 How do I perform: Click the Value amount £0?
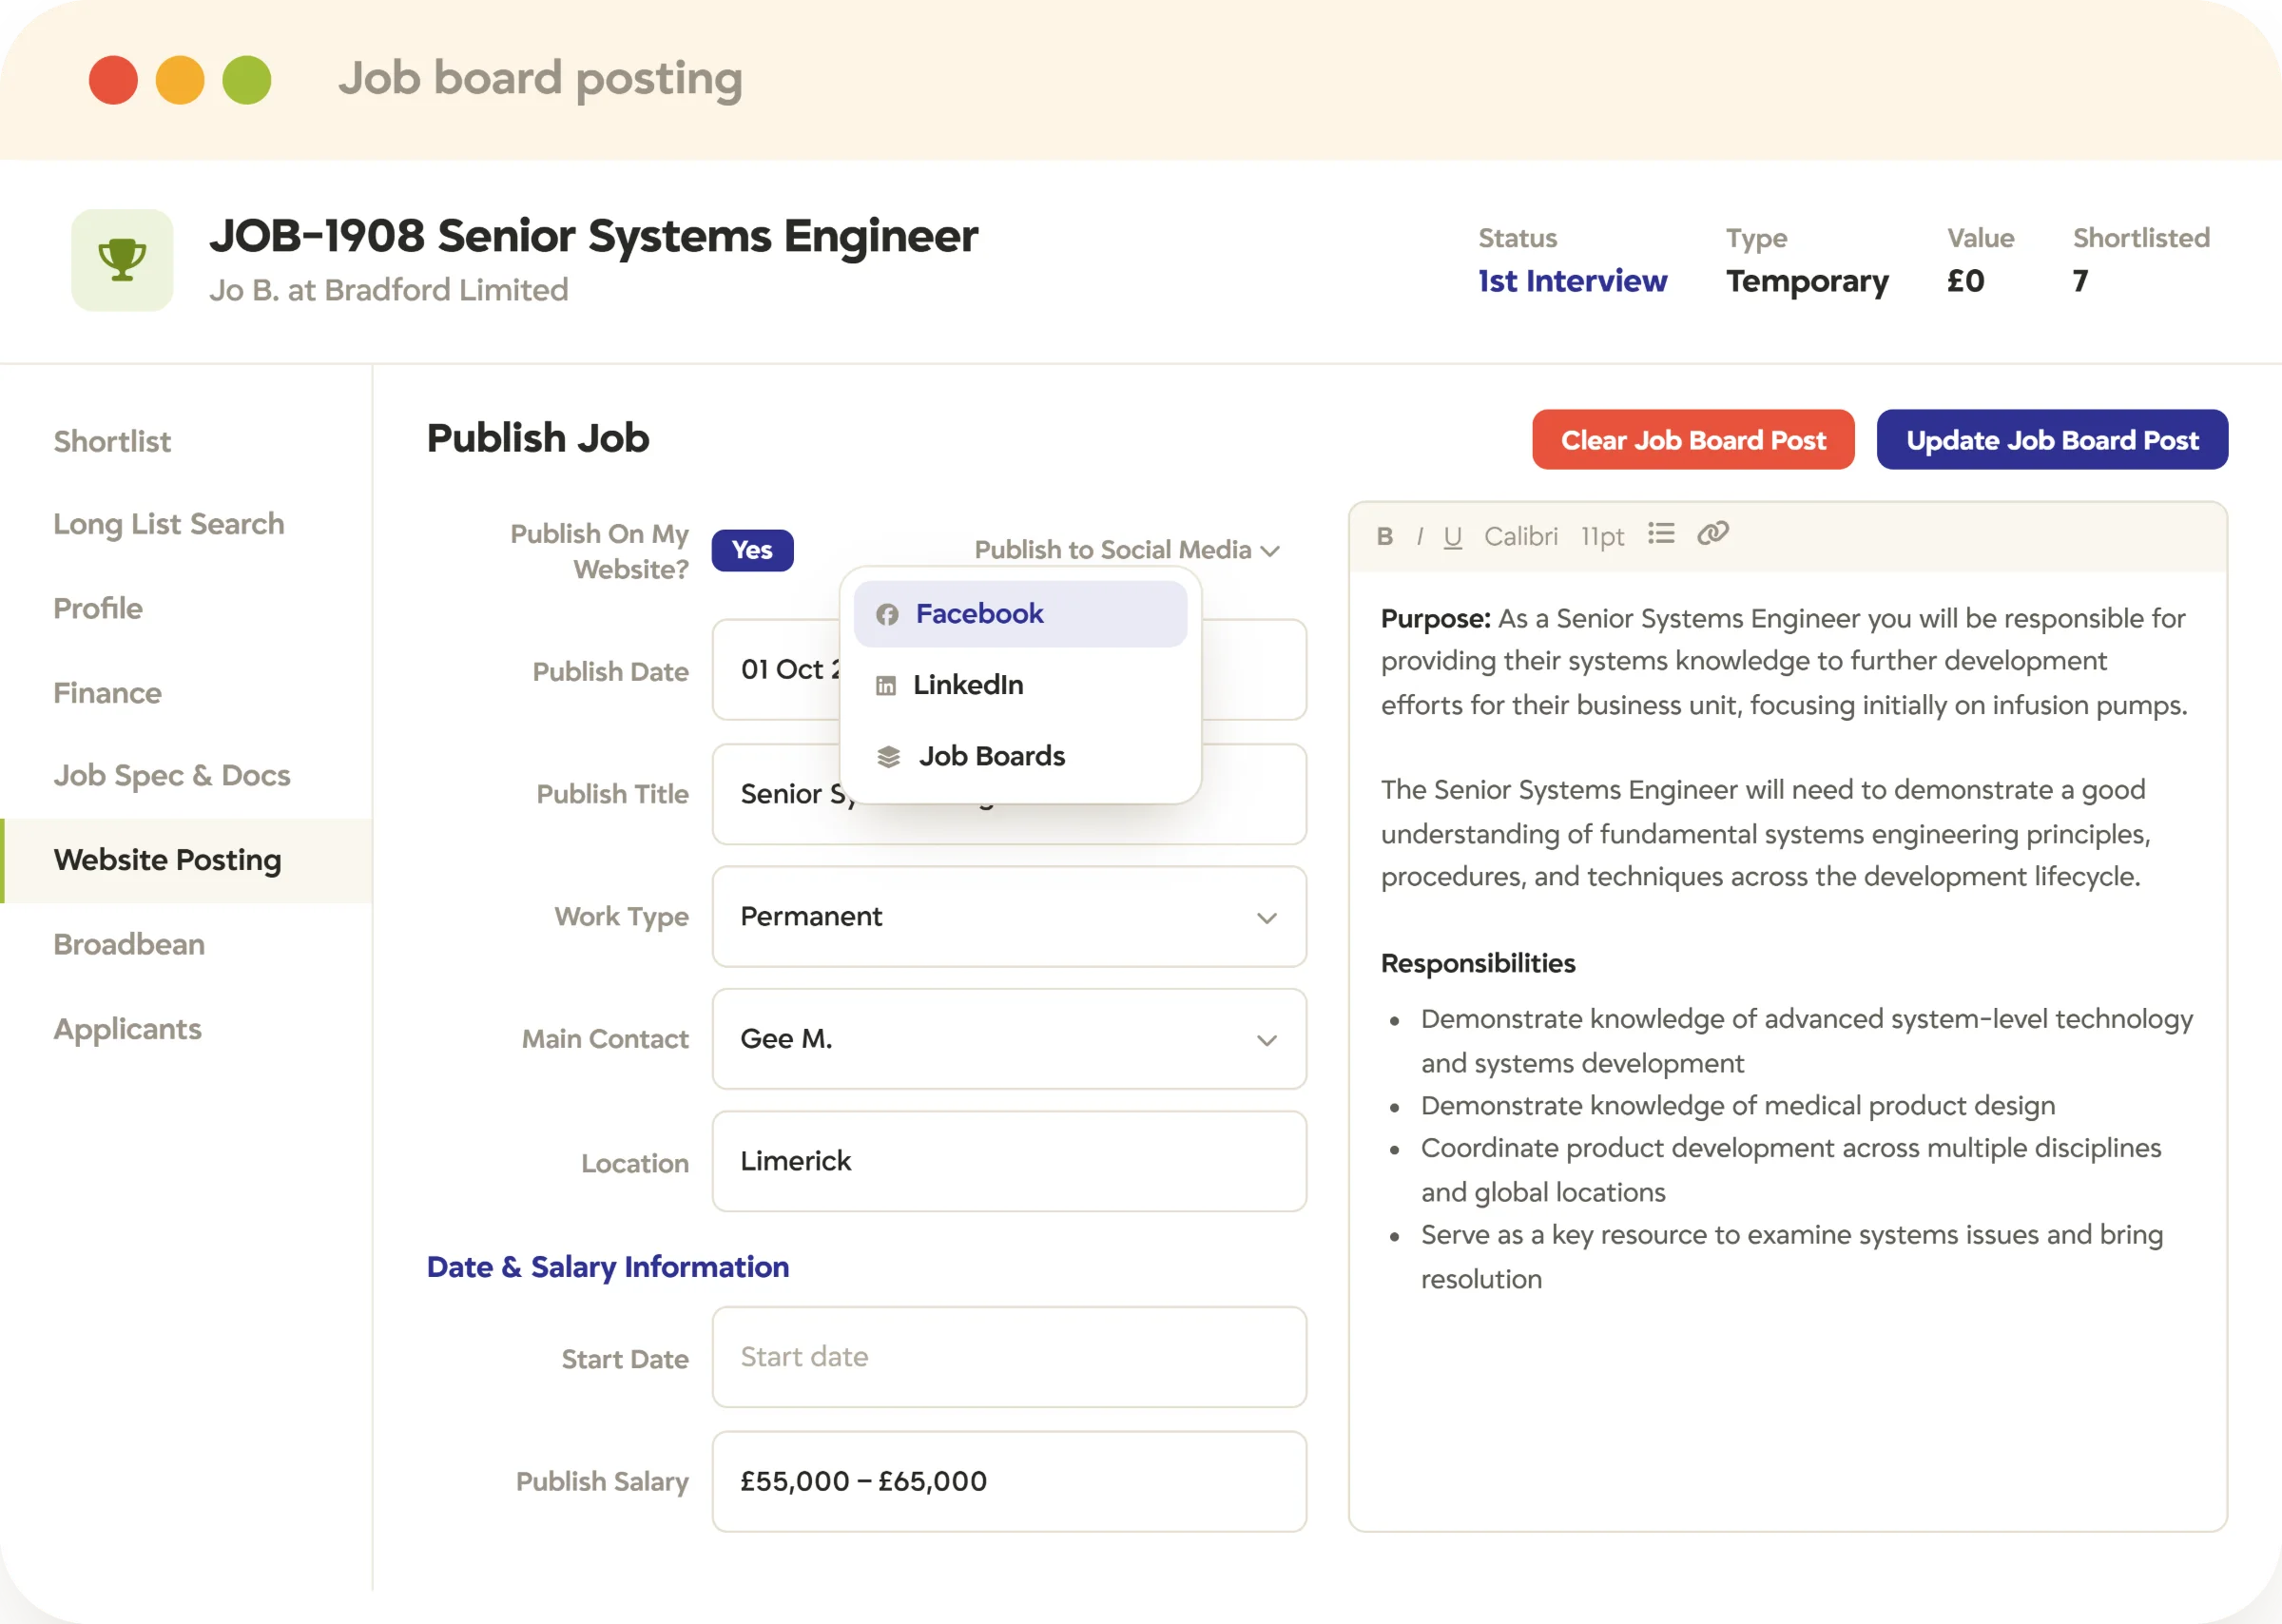click(1965, 281)
